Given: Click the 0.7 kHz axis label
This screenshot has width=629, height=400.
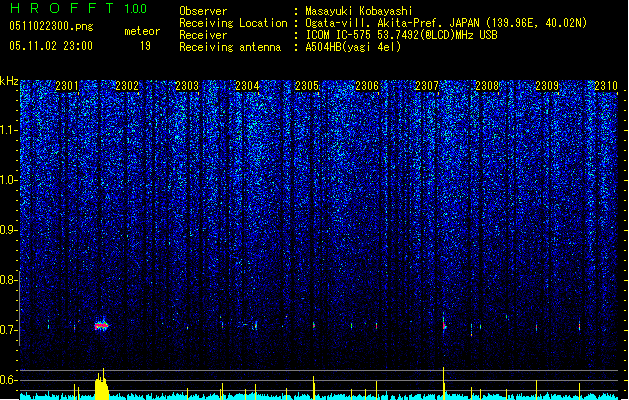Looking at the screenshot, I should pos(8,330).
